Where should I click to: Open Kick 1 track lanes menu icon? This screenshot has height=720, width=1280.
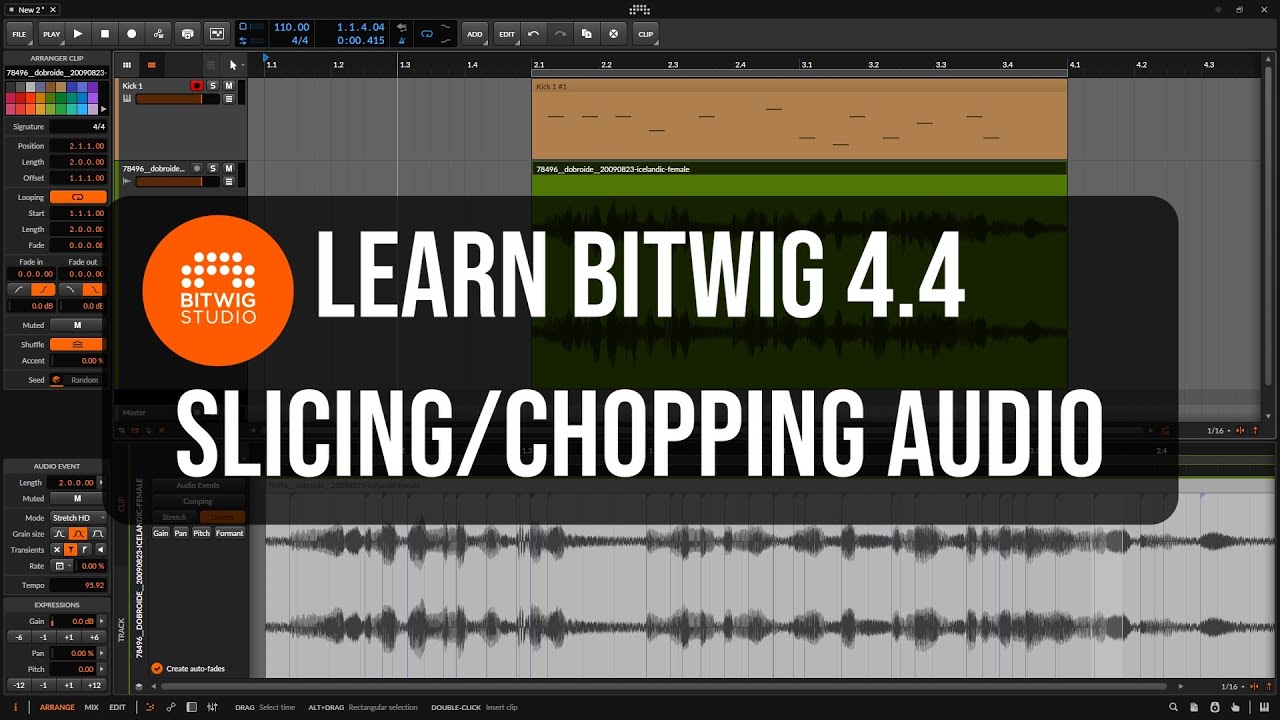pos(229,99)
